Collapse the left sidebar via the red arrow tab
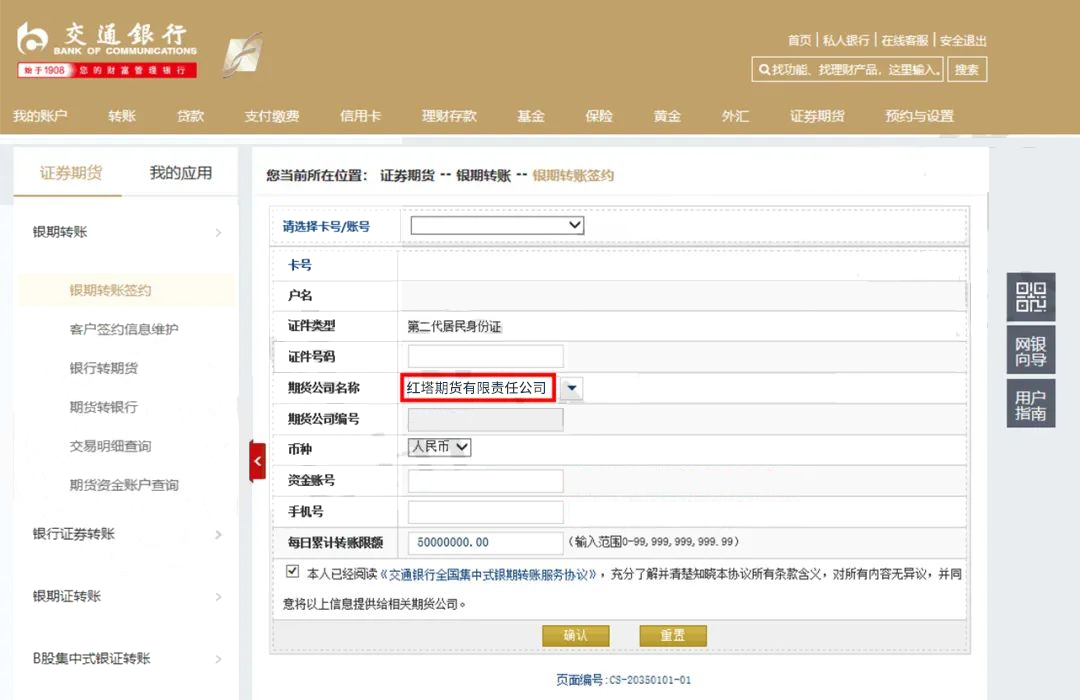The width and height of the screenshot is (1080, 700). [x=257, y=462]
